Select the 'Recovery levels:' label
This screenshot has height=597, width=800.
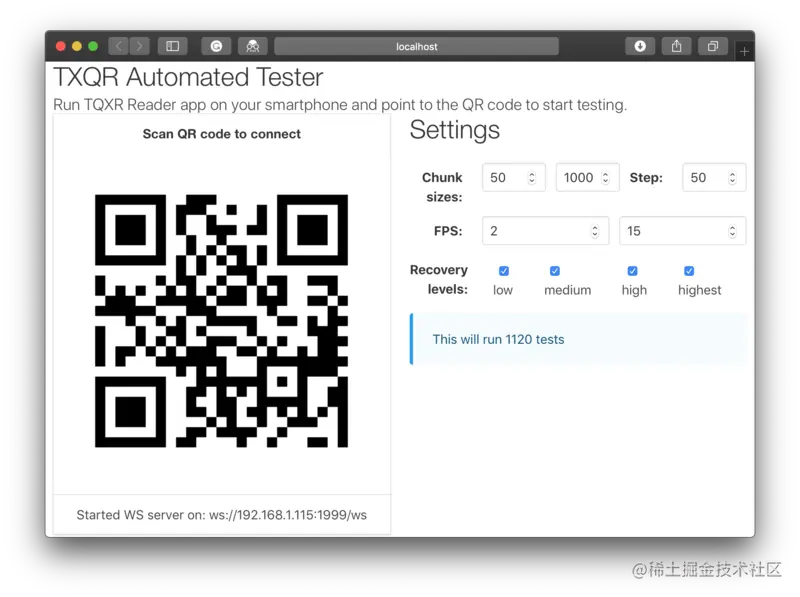(439, 280)
